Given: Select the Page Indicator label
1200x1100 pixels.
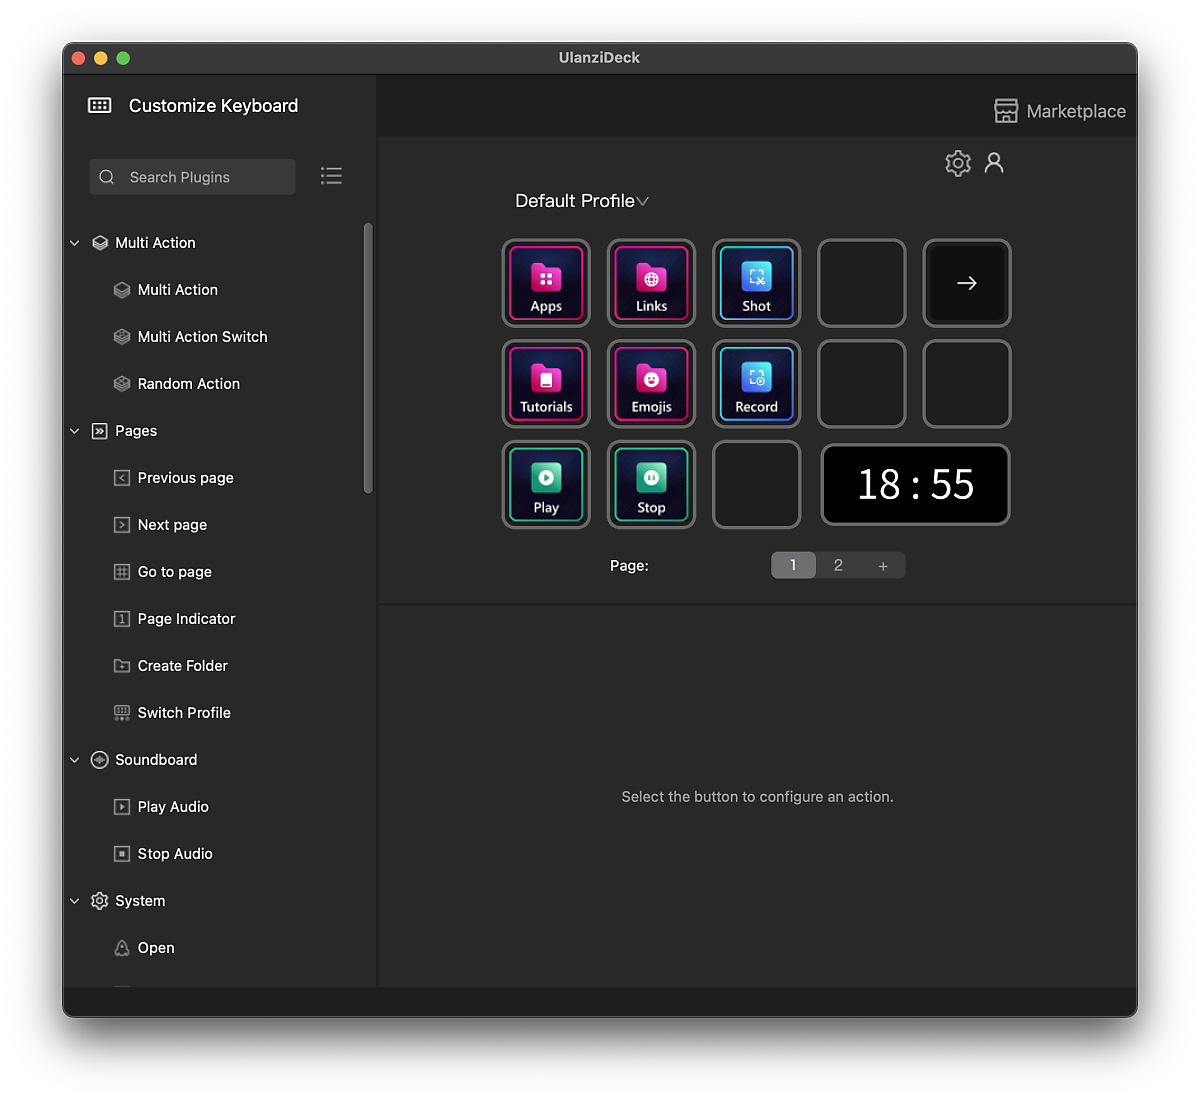Looking at the screenshot, I should click(186, 619).
